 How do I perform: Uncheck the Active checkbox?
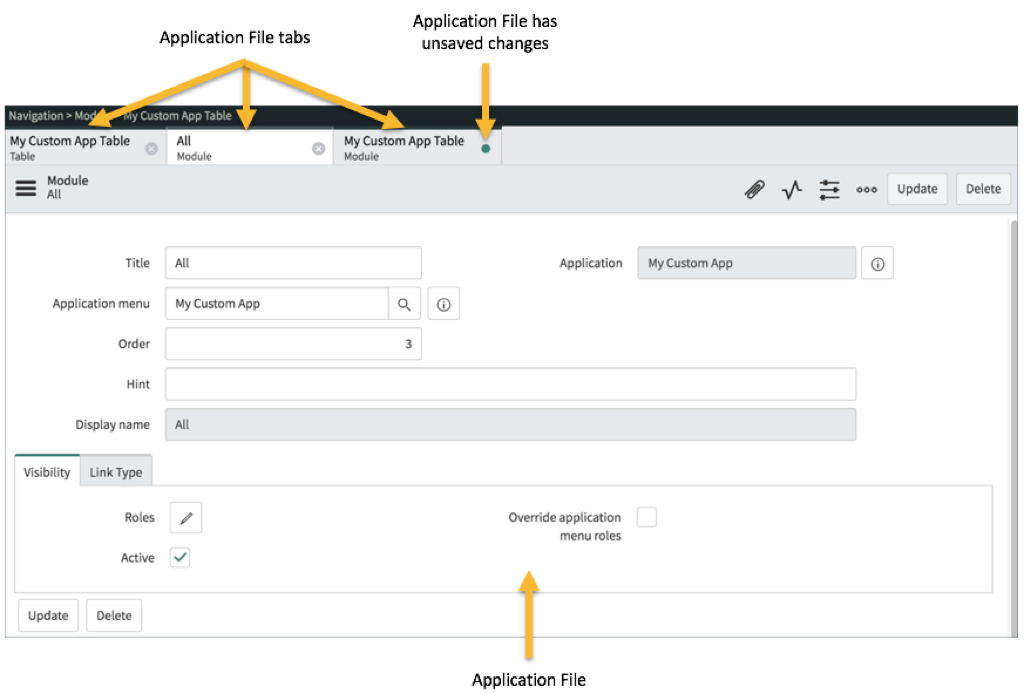coord(180,557)
